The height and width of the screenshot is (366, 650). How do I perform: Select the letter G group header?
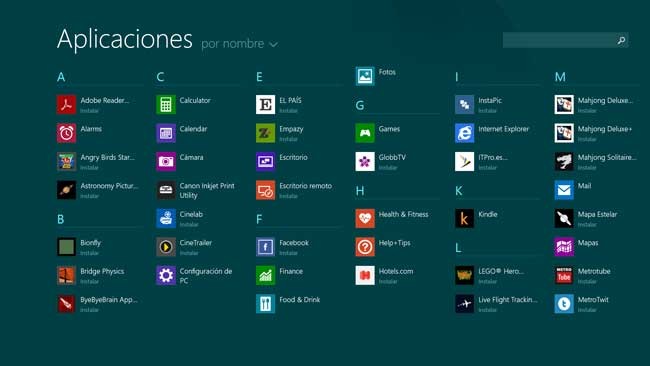360,106
